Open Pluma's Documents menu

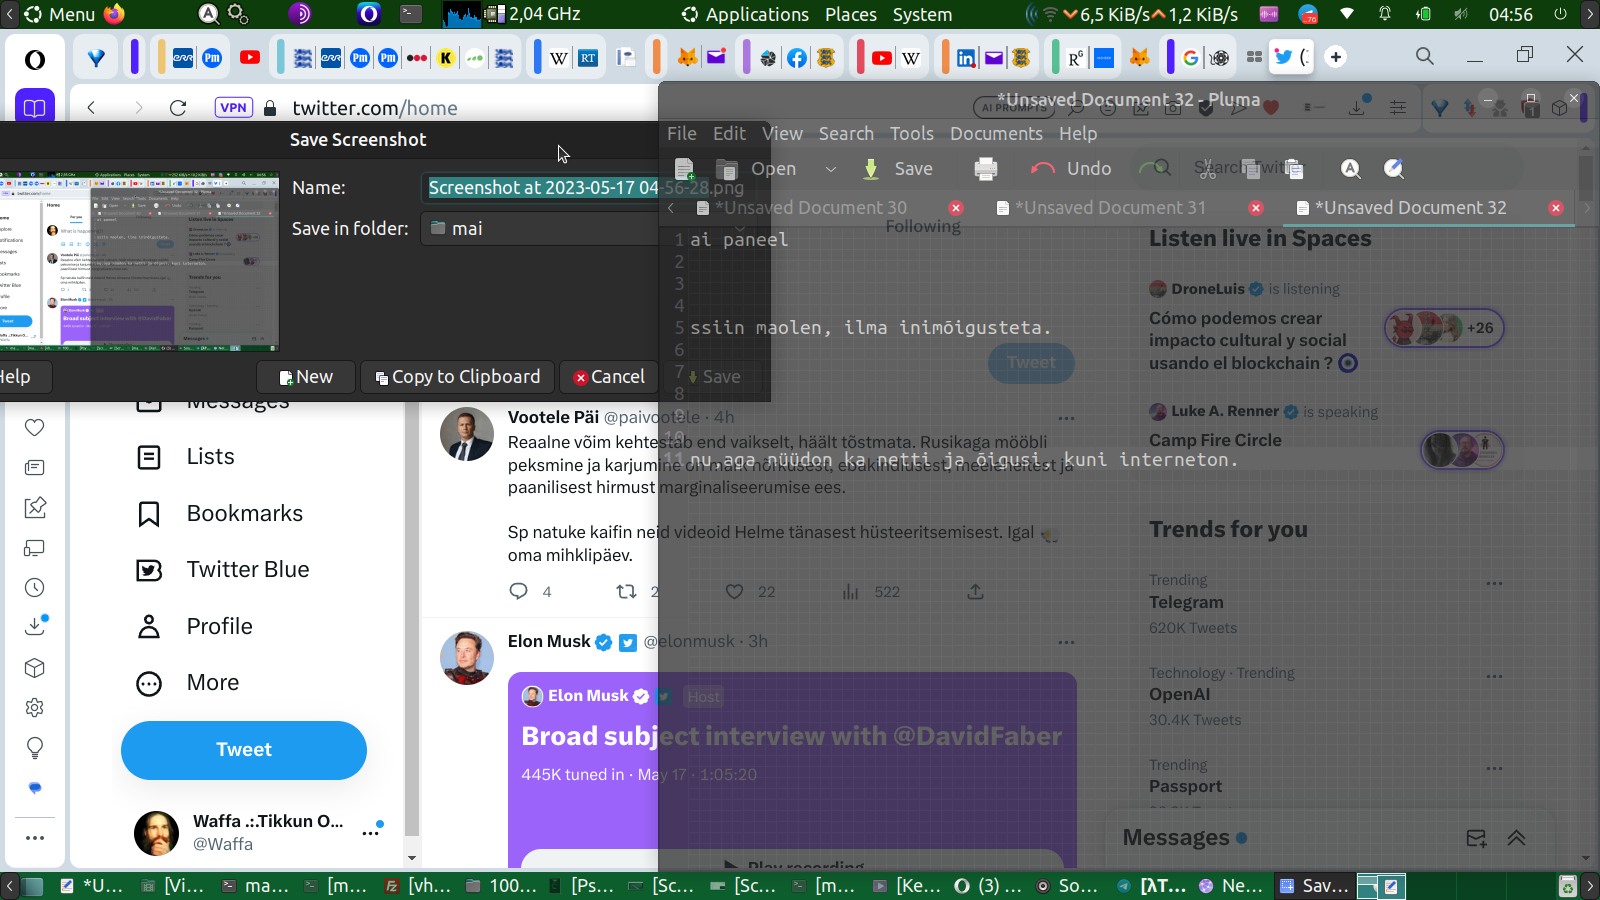[x=996, y=133]
